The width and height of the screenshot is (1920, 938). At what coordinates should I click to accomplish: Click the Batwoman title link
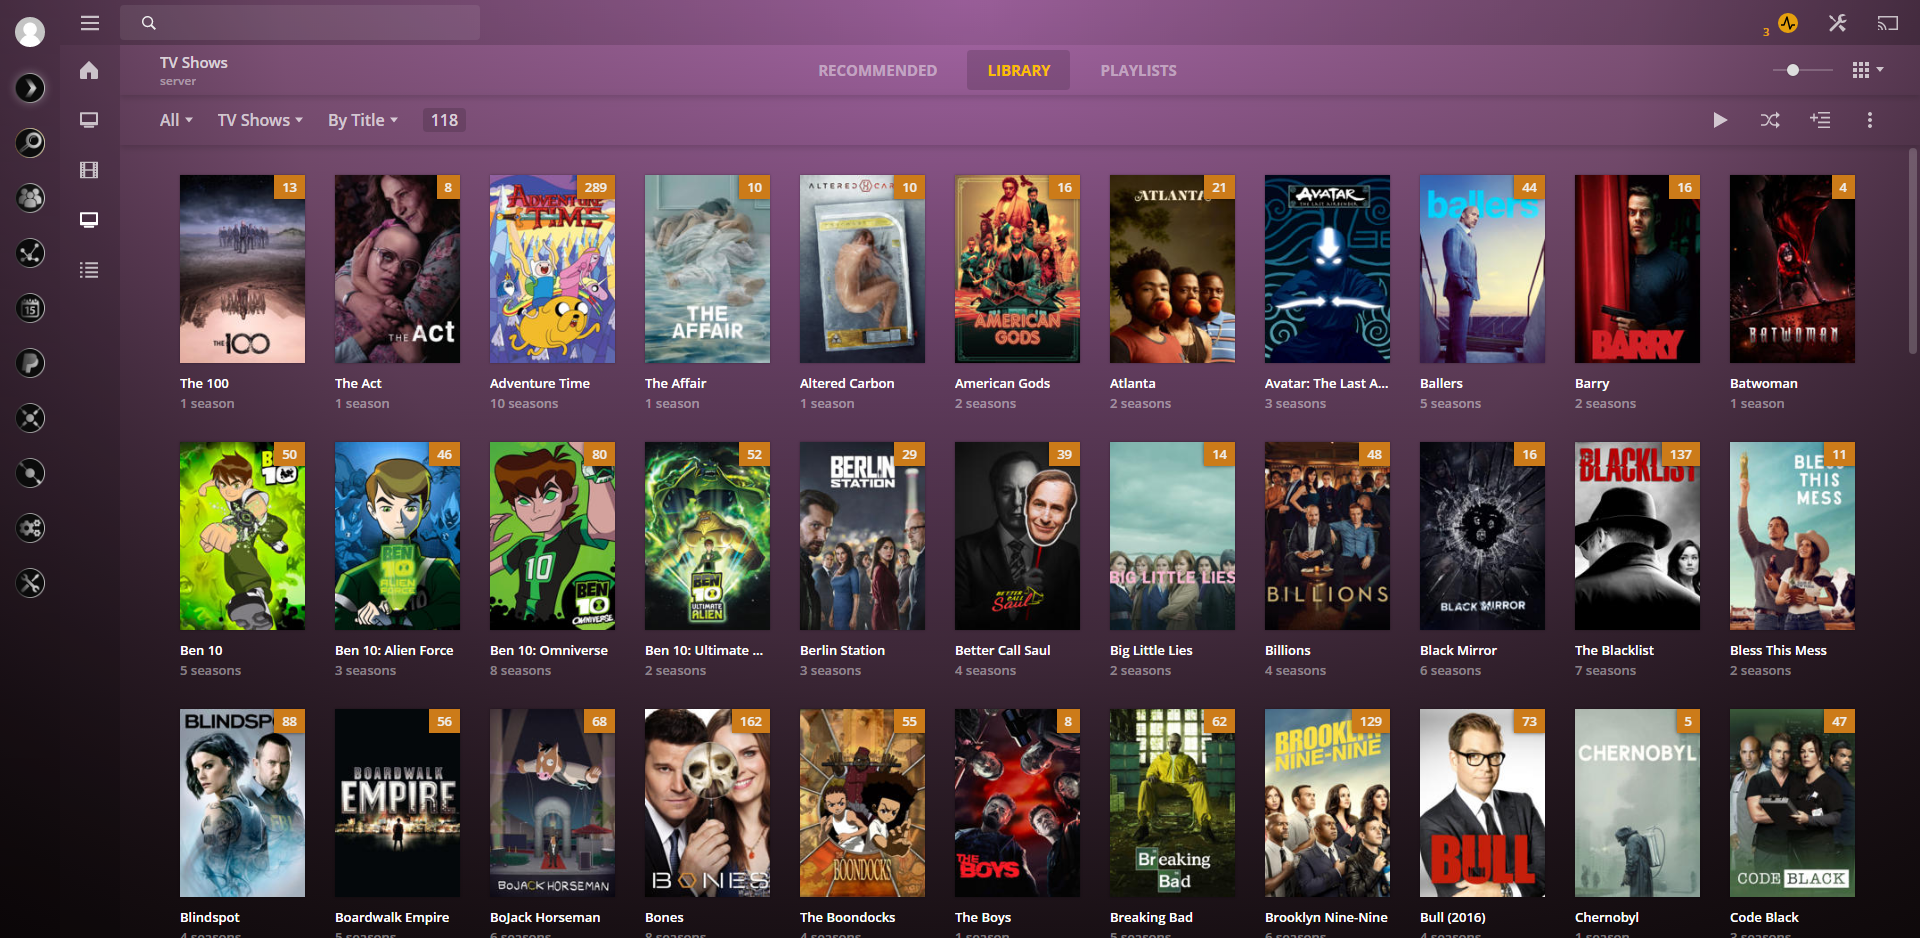(1763, 383)
